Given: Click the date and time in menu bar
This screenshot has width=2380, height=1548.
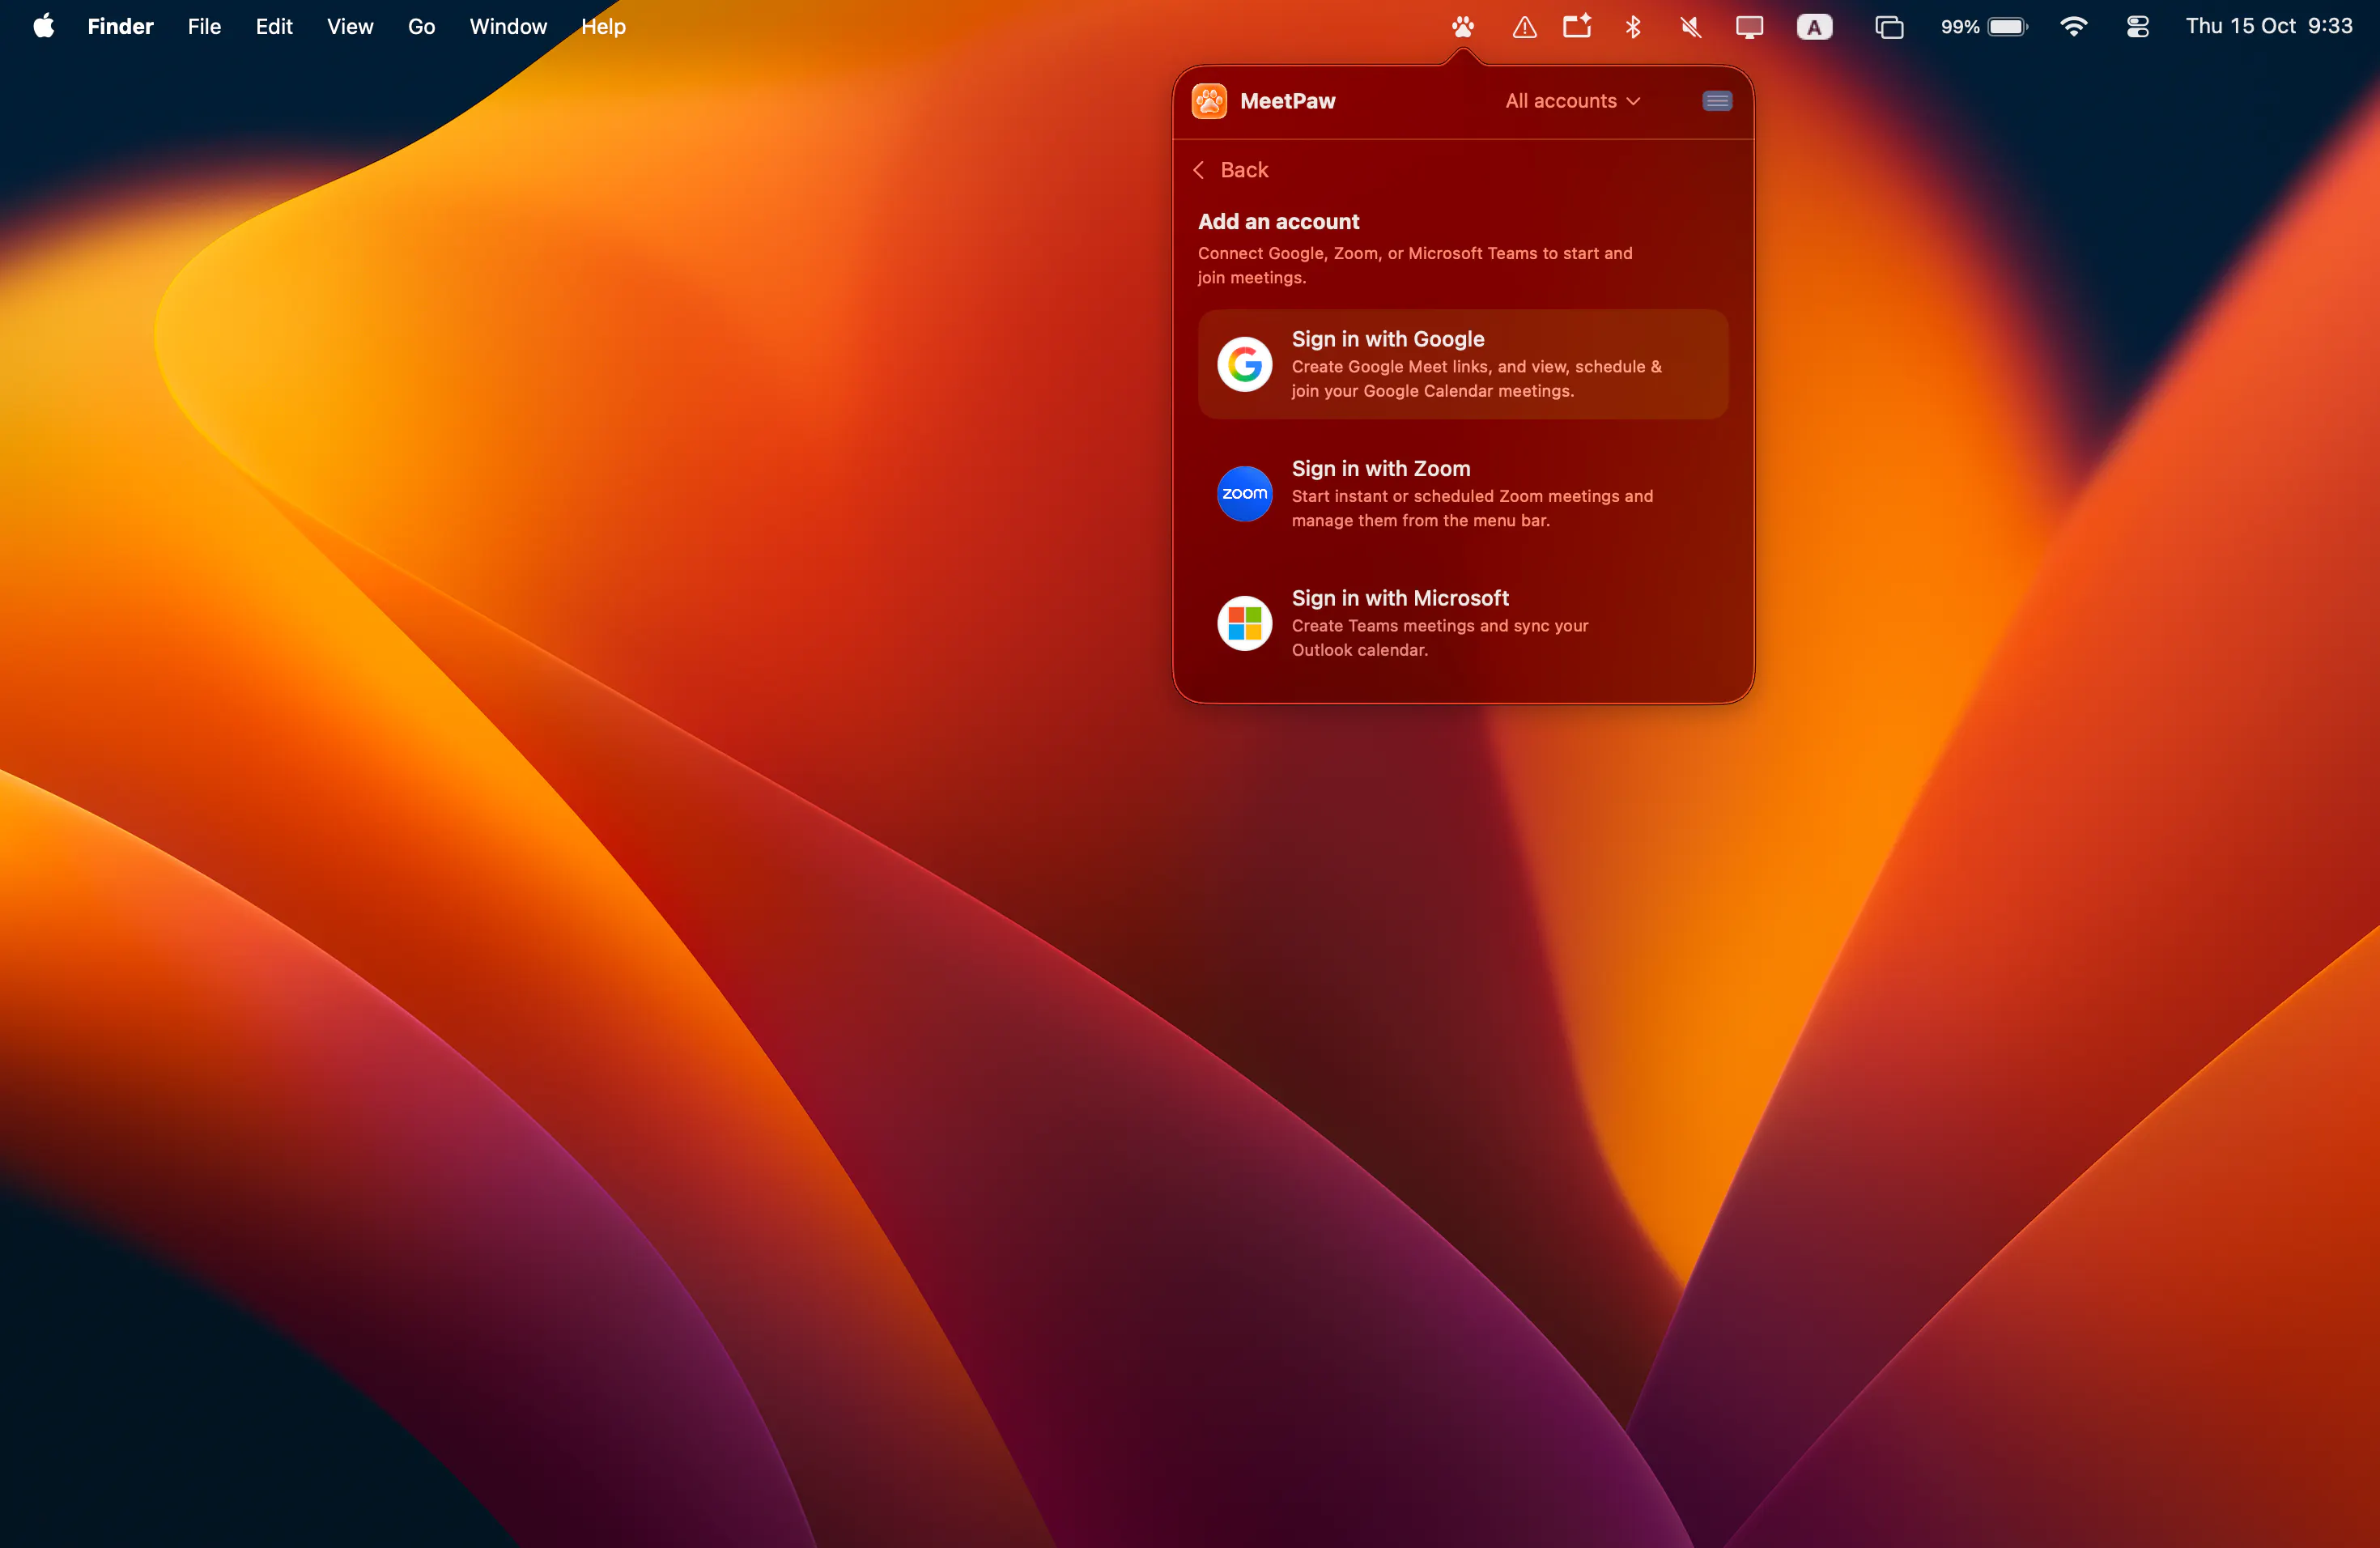Looking at the screenshot, I should [2268, 27].
